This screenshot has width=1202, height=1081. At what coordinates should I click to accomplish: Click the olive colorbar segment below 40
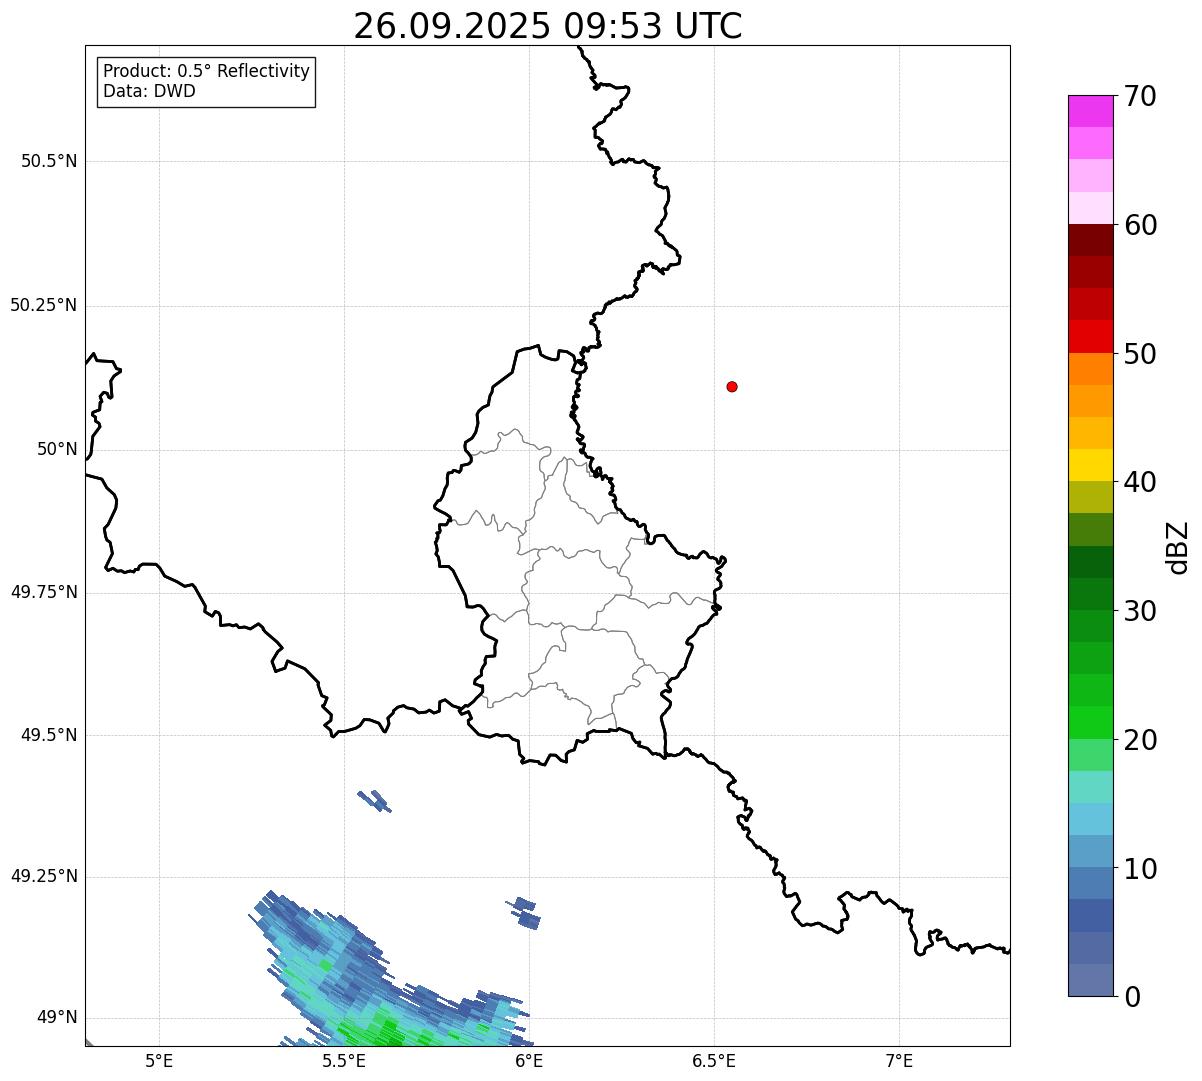click(1090, 497)
